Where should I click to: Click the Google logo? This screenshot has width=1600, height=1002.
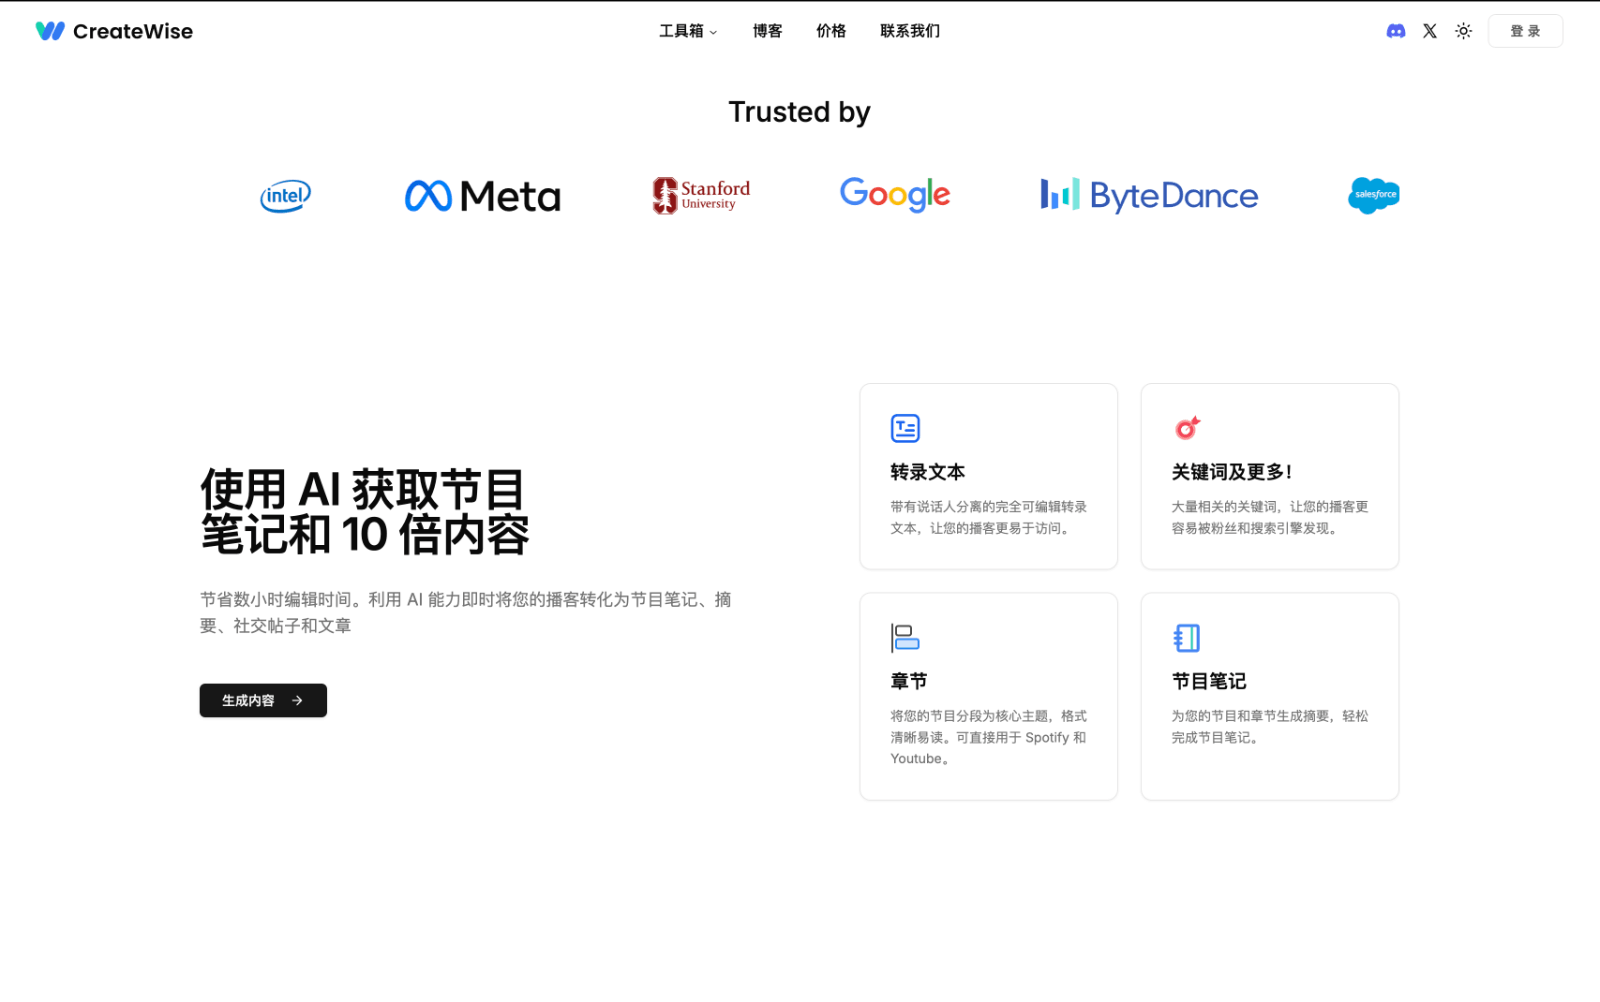click(895, 195)
